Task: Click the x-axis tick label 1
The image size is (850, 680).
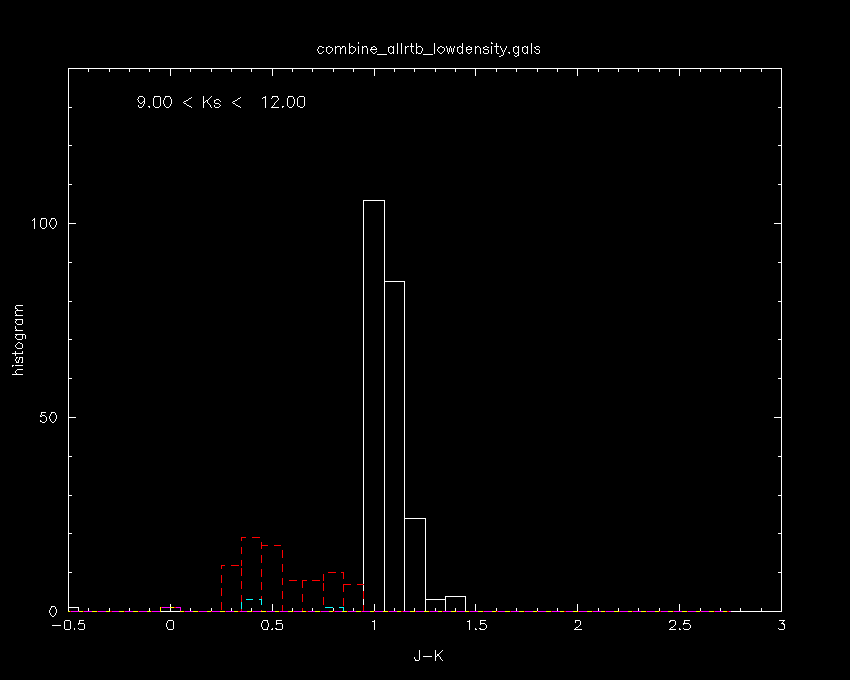Action: tap(374, 626)
